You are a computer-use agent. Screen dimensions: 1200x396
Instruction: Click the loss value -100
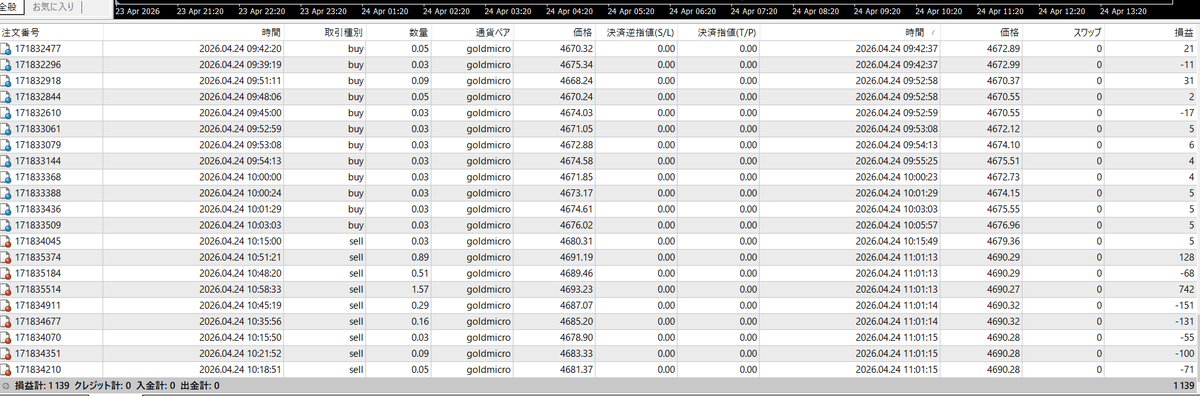tap(1184, 353)
